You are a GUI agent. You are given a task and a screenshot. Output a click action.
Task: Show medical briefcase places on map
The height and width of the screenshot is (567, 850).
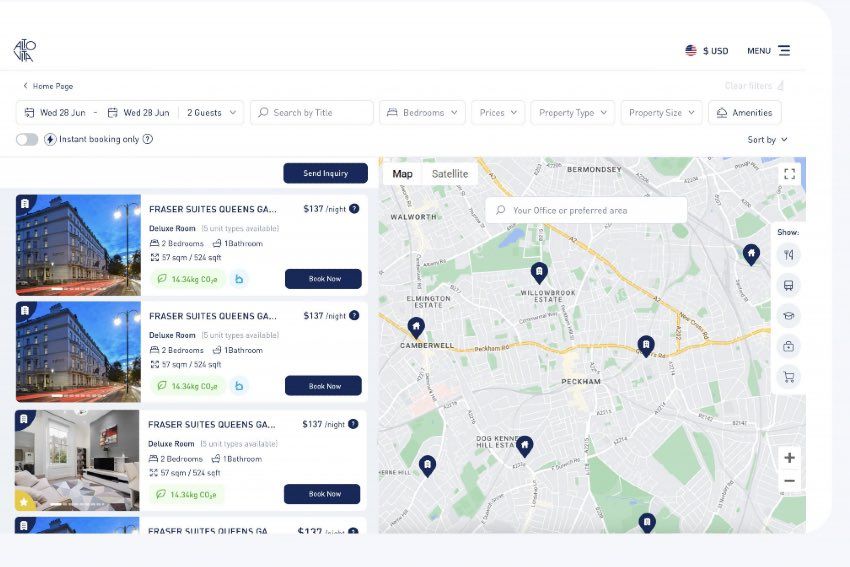pos(789,346)
